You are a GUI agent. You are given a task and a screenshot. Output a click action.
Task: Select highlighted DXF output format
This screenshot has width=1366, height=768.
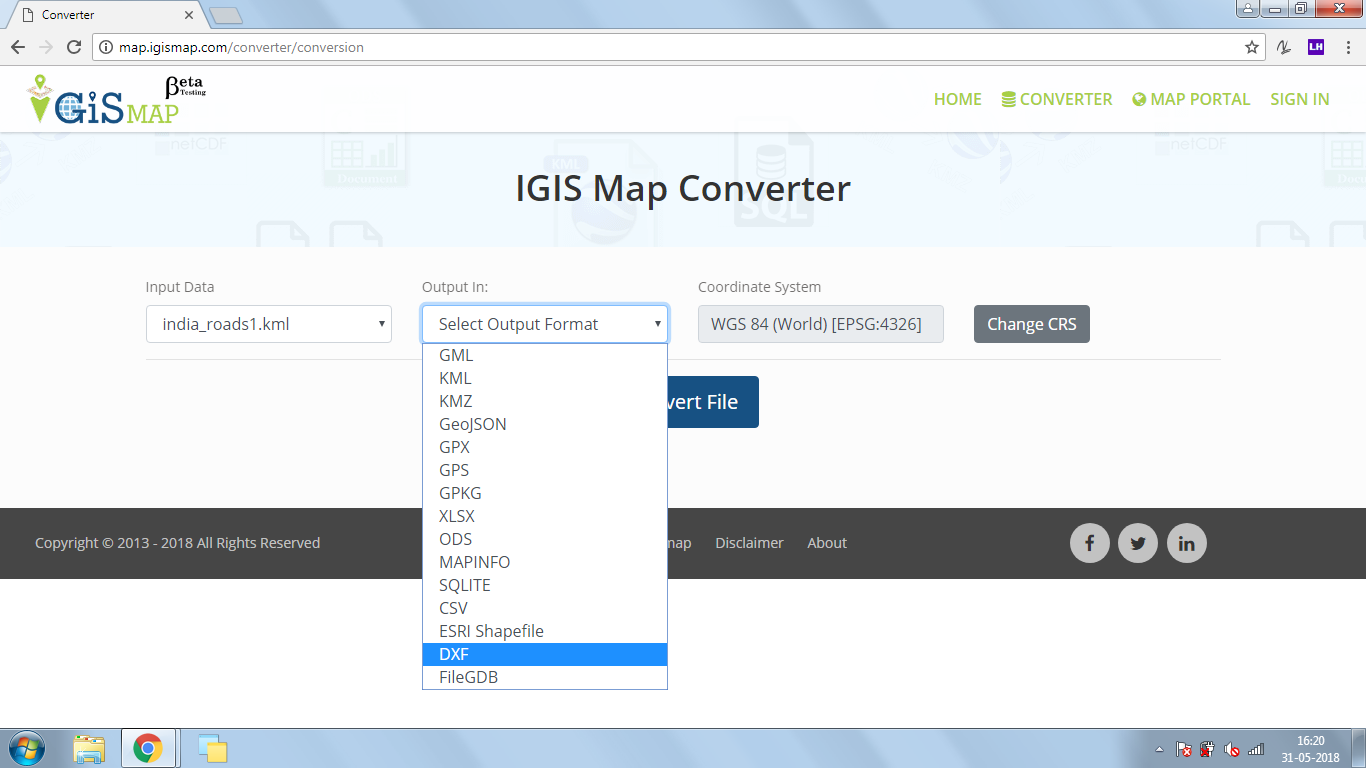(x=545, y=654)
